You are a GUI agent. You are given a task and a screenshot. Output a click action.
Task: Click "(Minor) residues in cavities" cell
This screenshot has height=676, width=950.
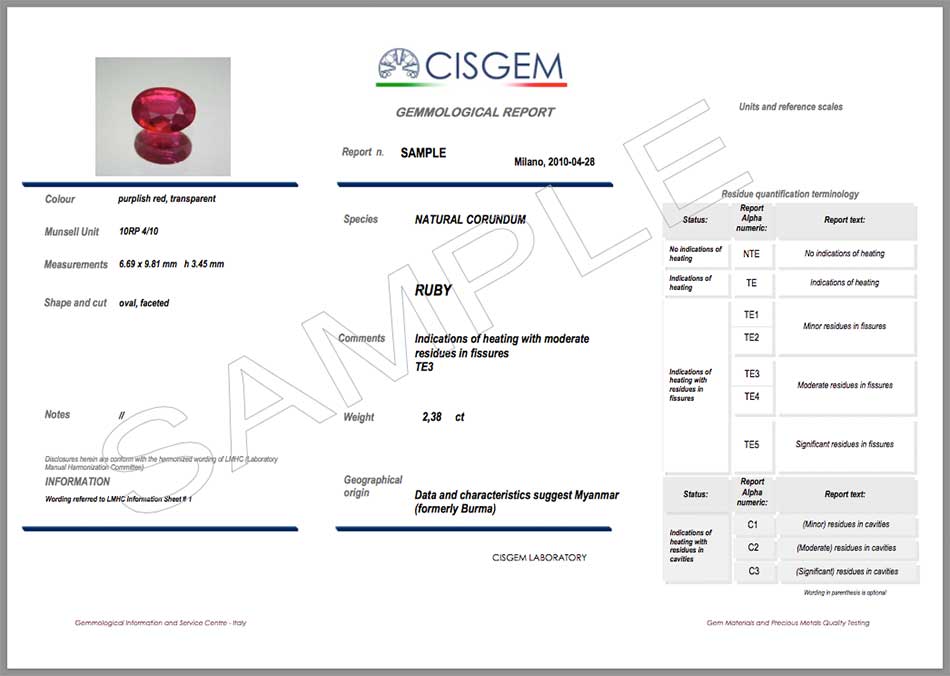(x=846, y=525)
